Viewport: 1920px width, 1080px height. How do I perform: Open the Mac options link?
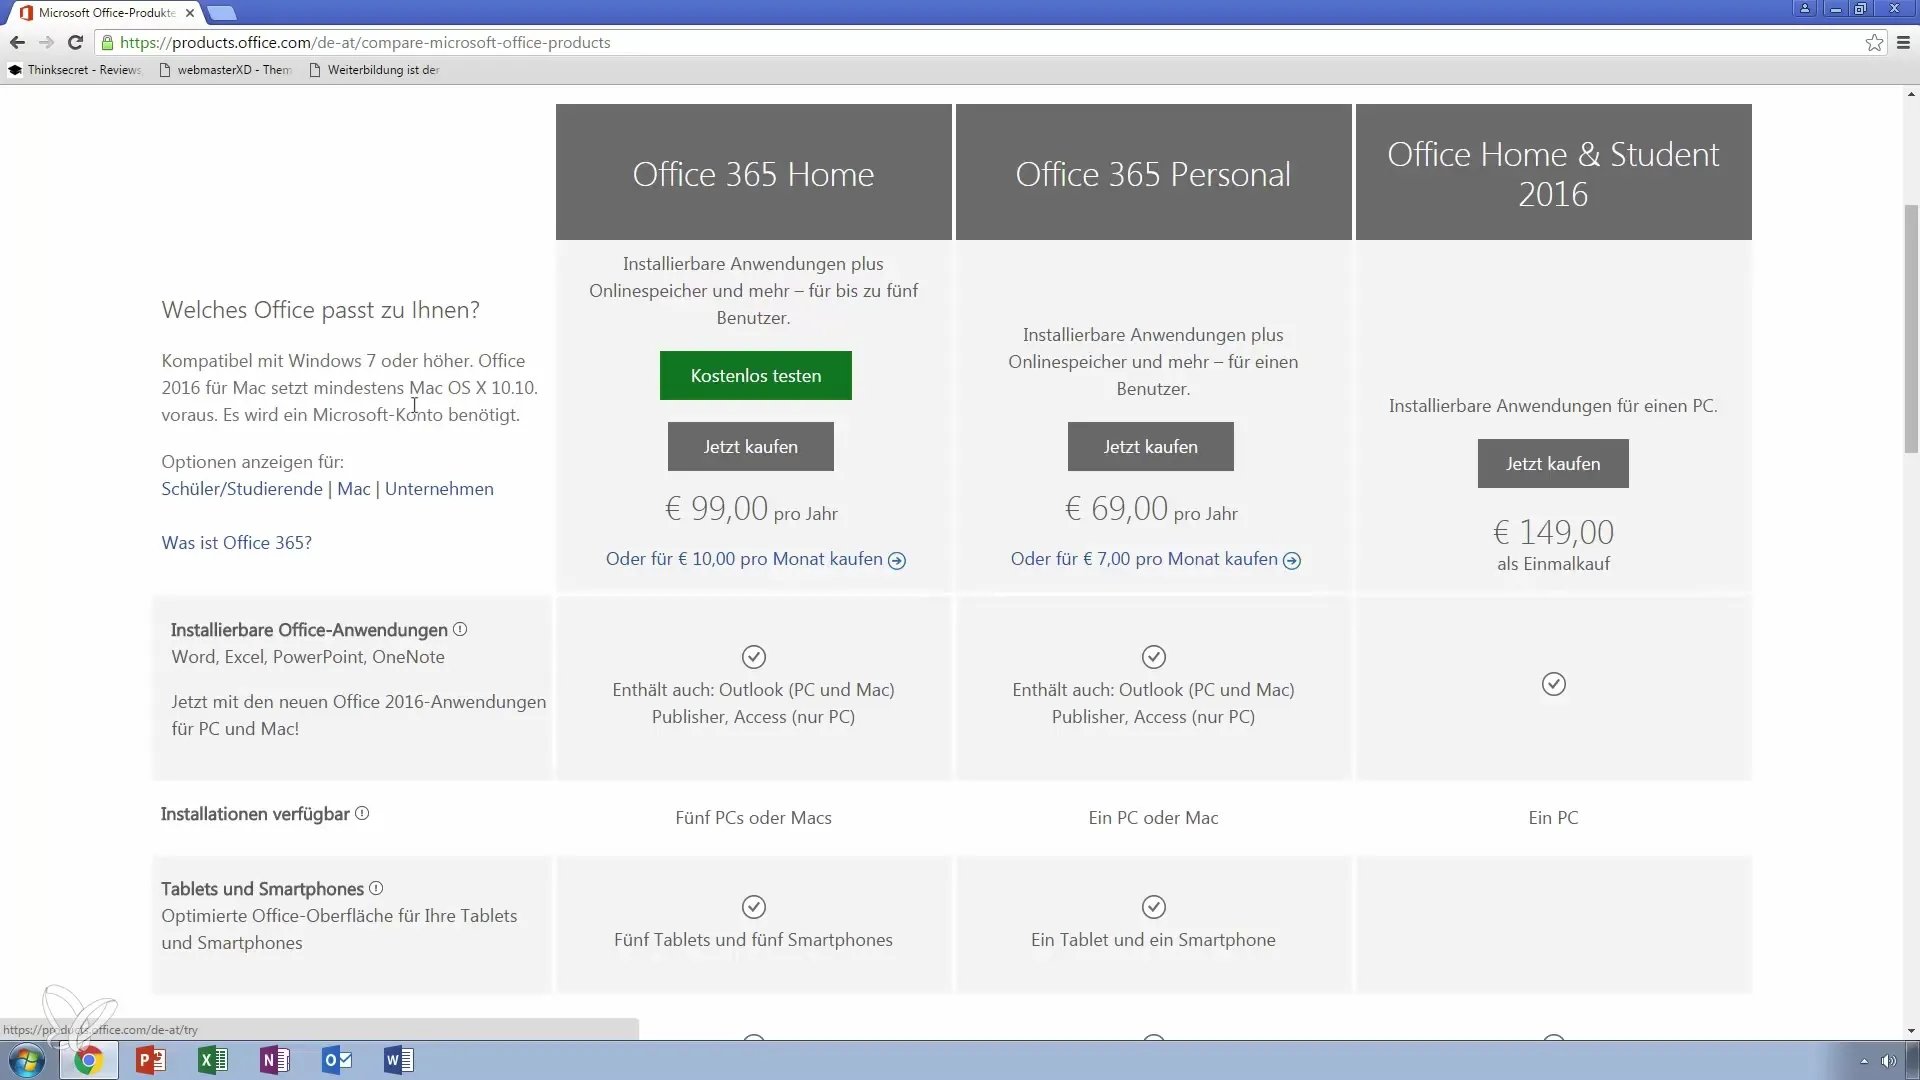(x=354, y=489)
